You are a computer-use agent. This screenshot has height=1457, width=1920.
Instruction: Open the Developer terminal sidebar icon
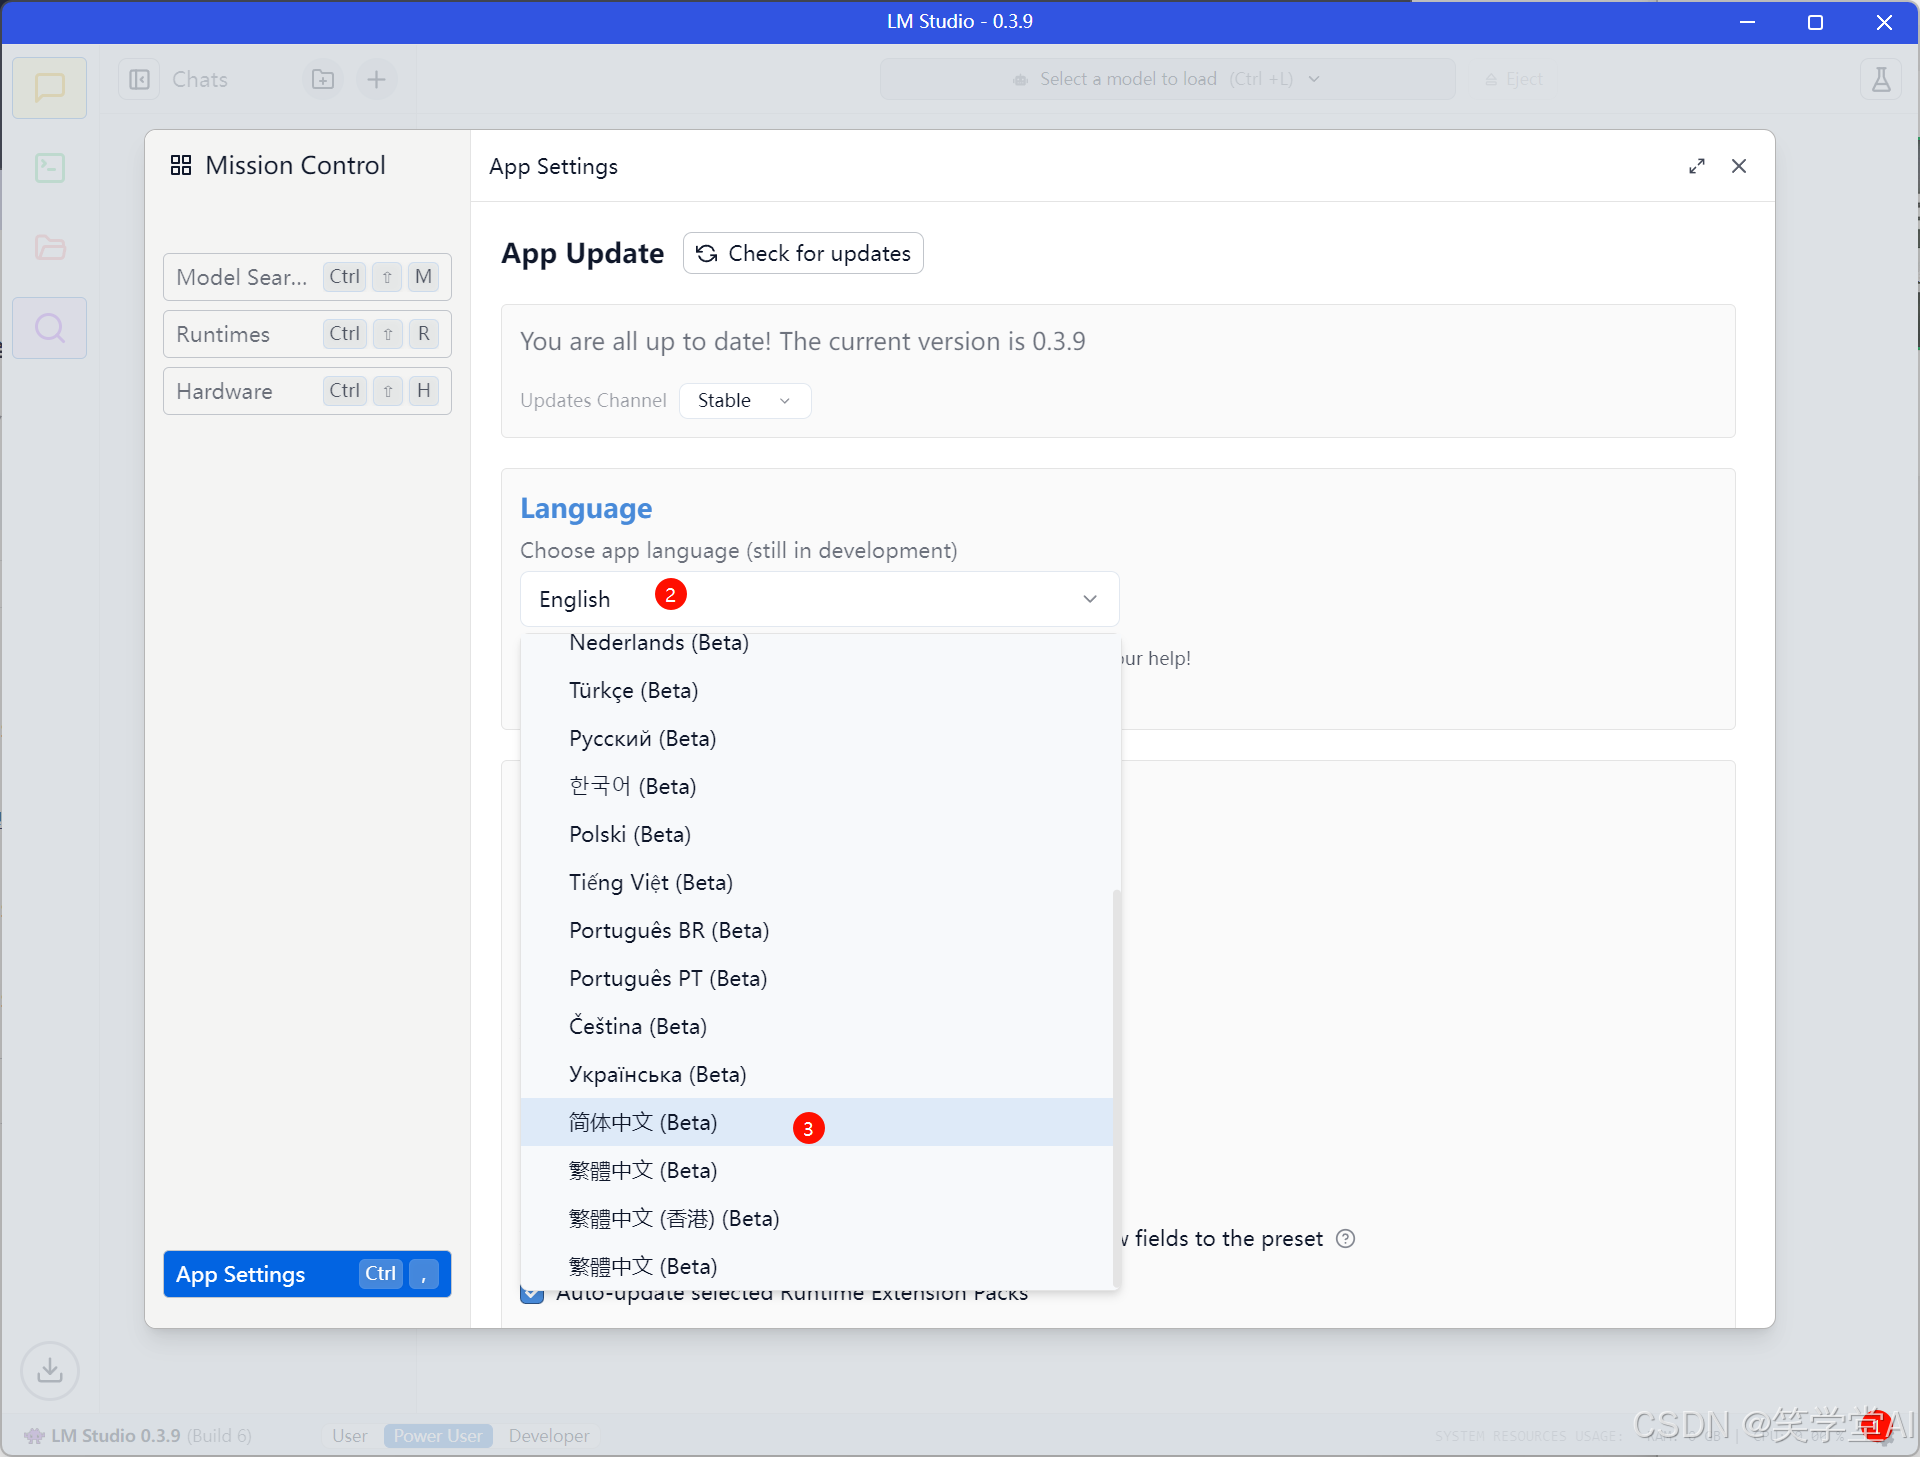pyautogui.click(x=49, y=168)
